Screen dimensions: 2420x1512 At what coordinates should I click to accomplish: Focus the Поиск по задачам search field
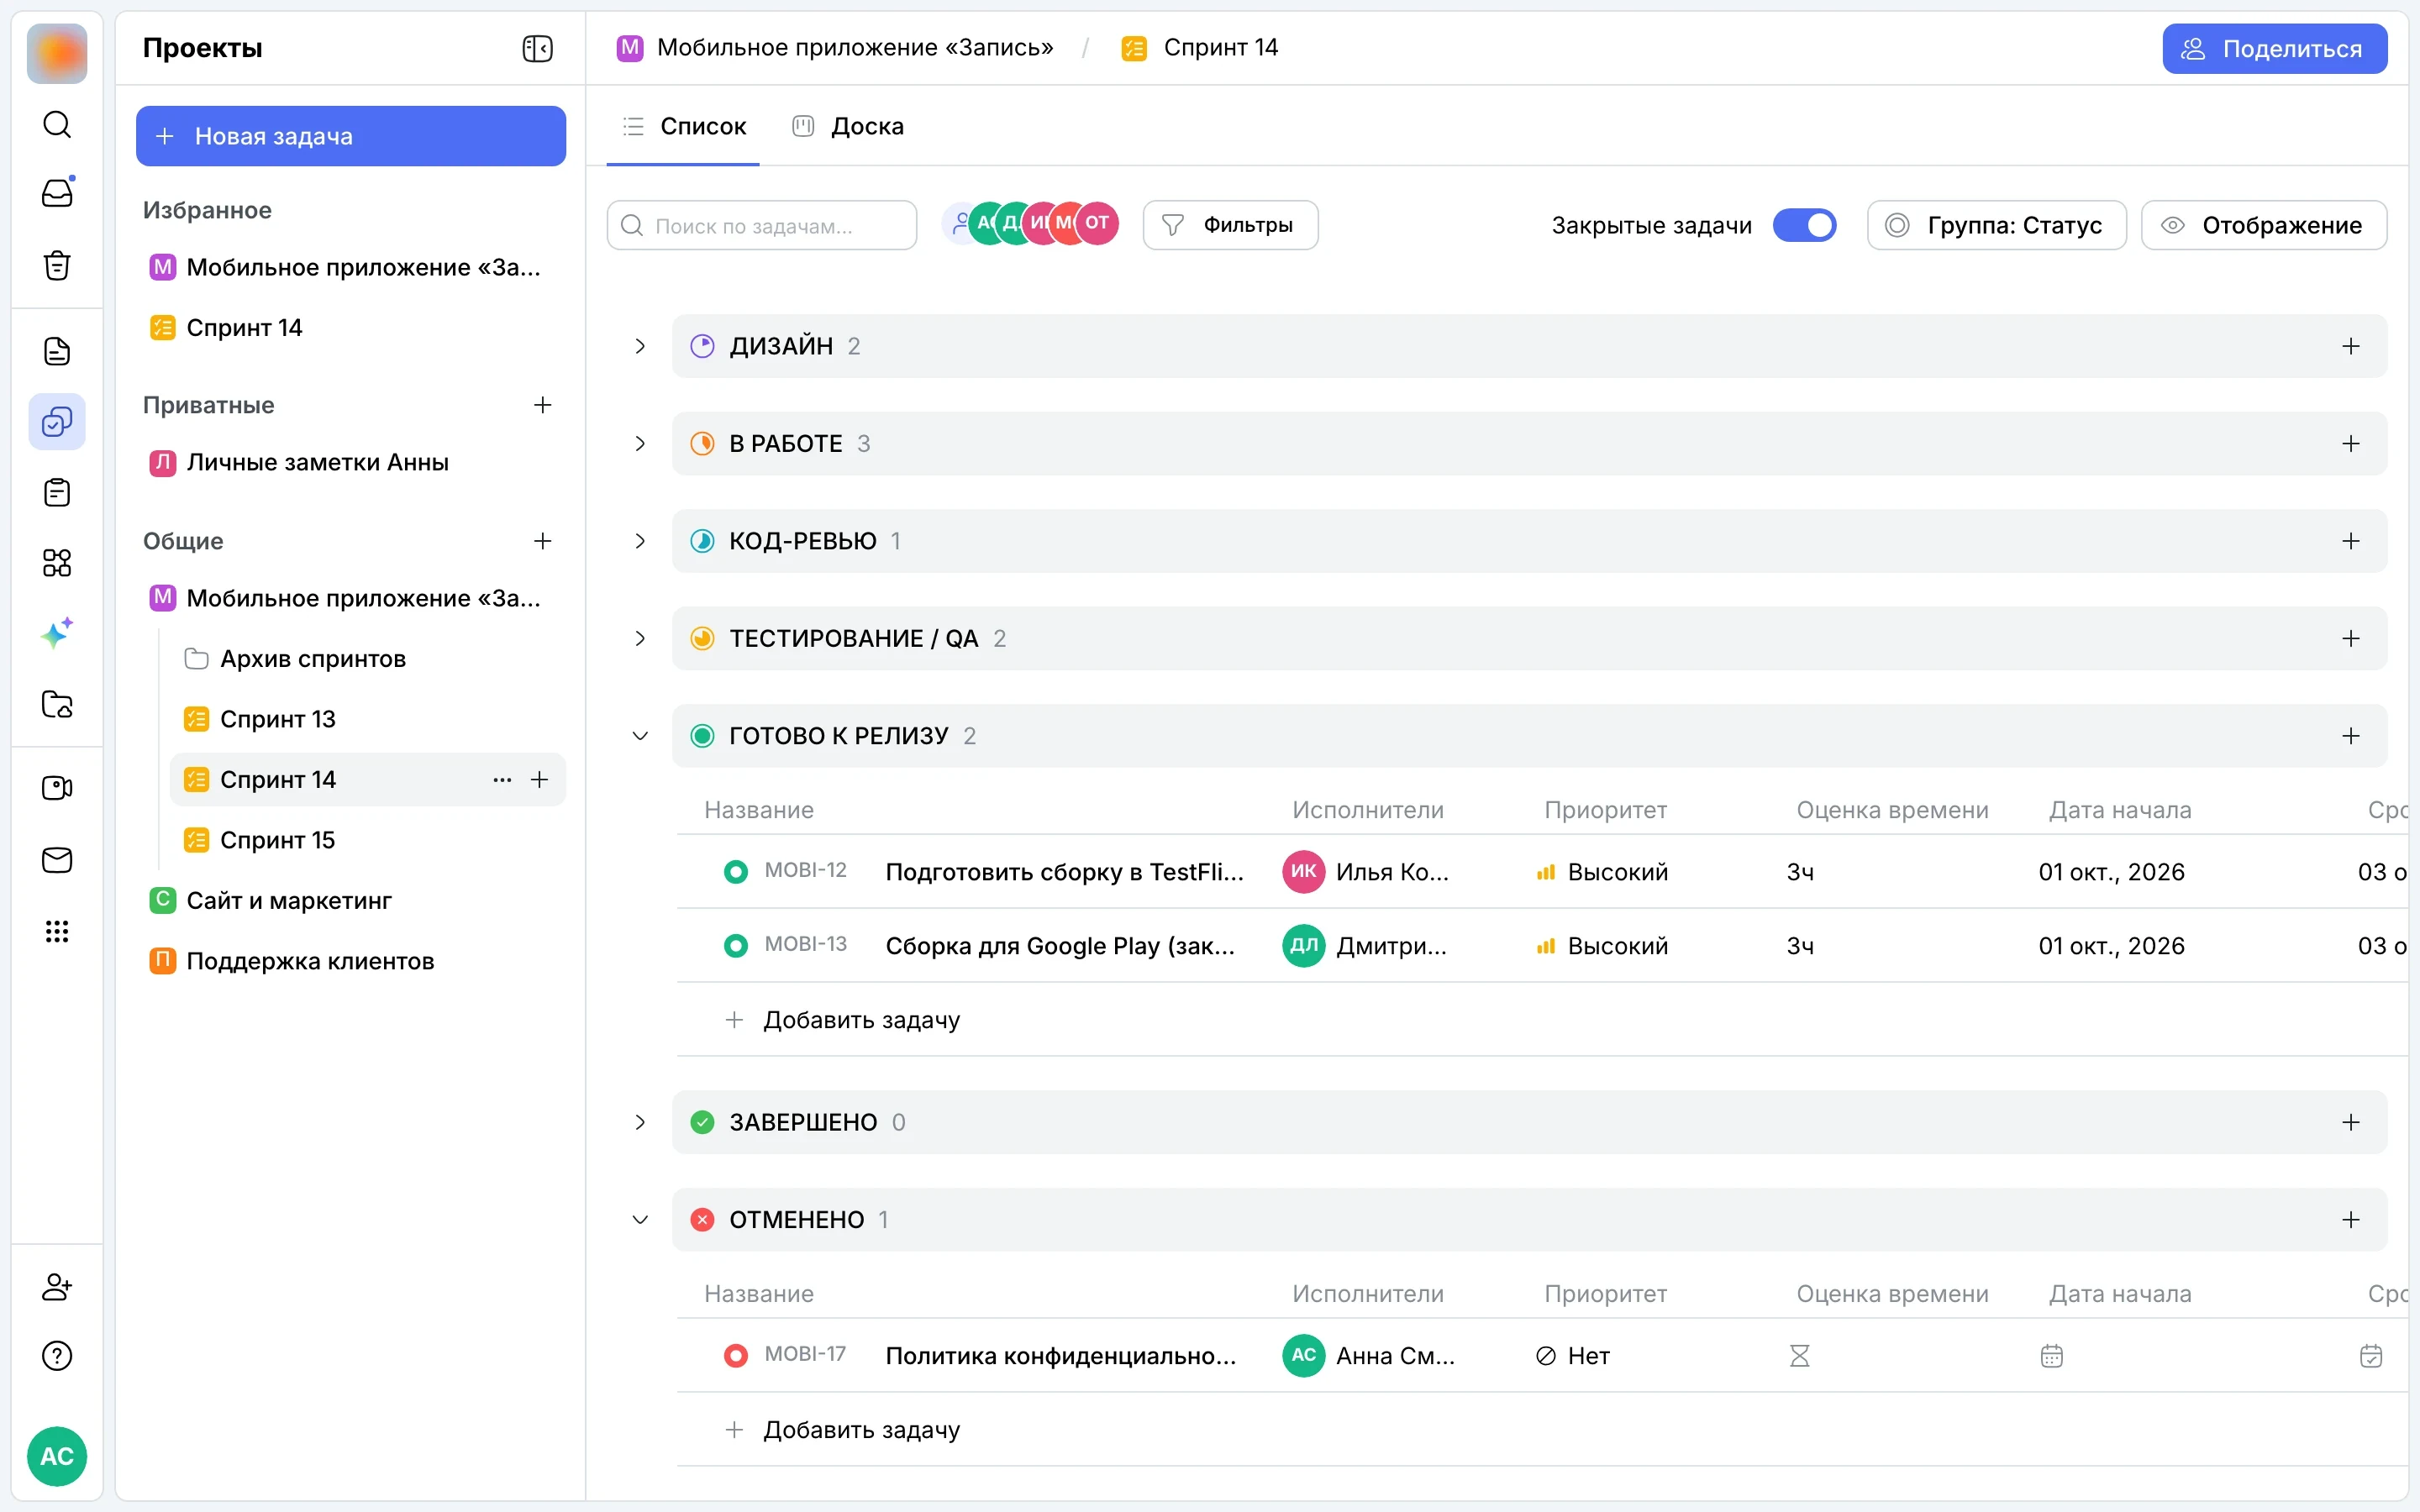point(761,225)
